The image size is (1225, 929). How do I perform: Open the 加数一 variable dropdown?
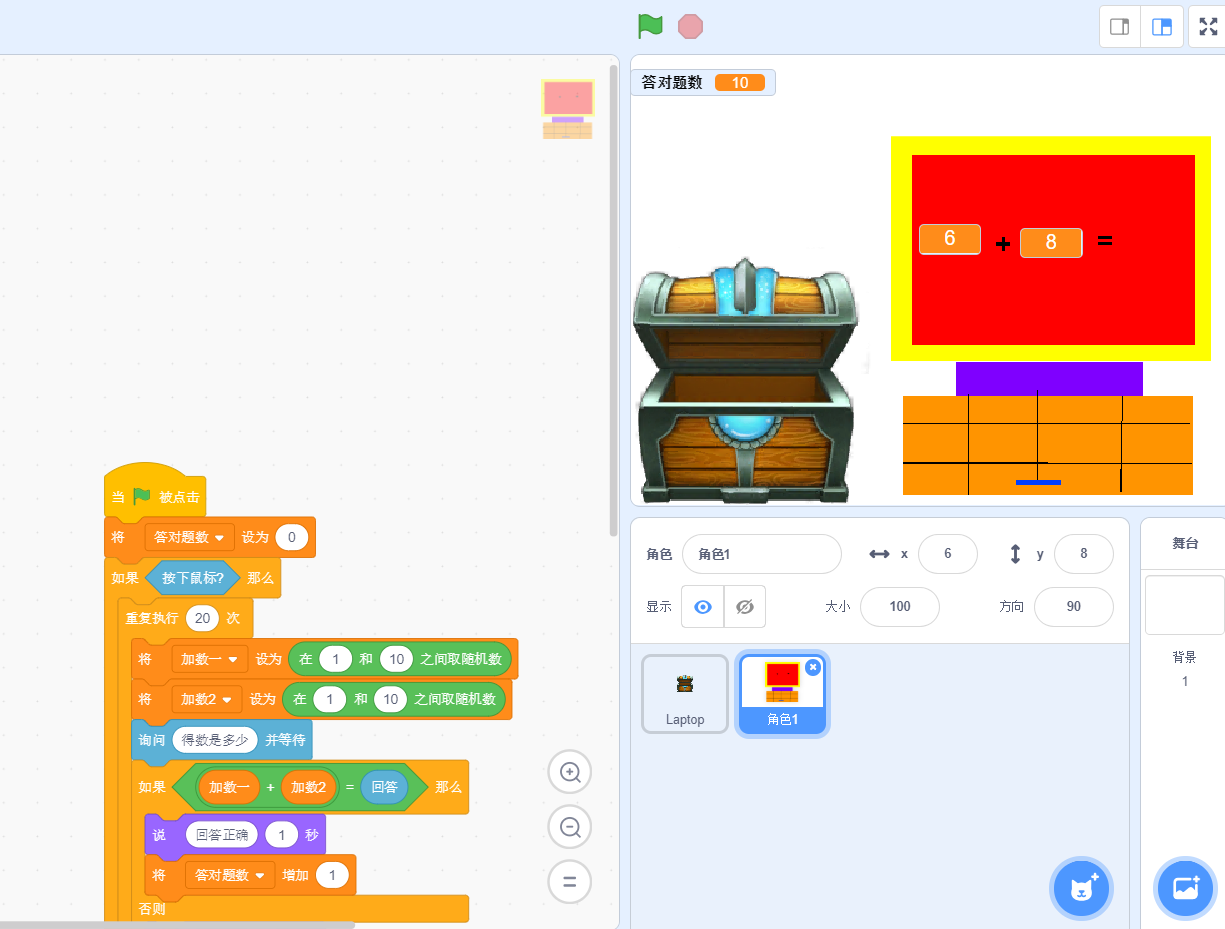232,660
